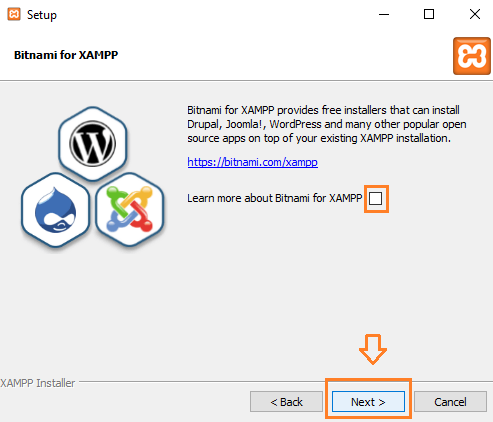Click the WordPress hexagon logo
The width and height of the screenshot is (493, 422).
coord(93,144)
